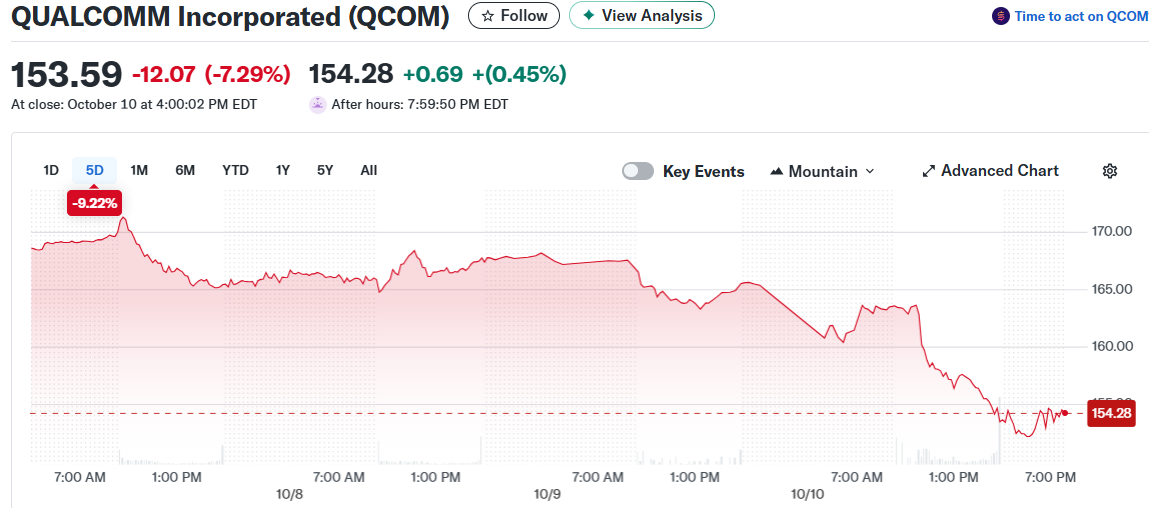Viewport: 1149px width, 508px height.
Task: Click the sparkle icon on View Analysis
Action: click(x=588, y=16)
